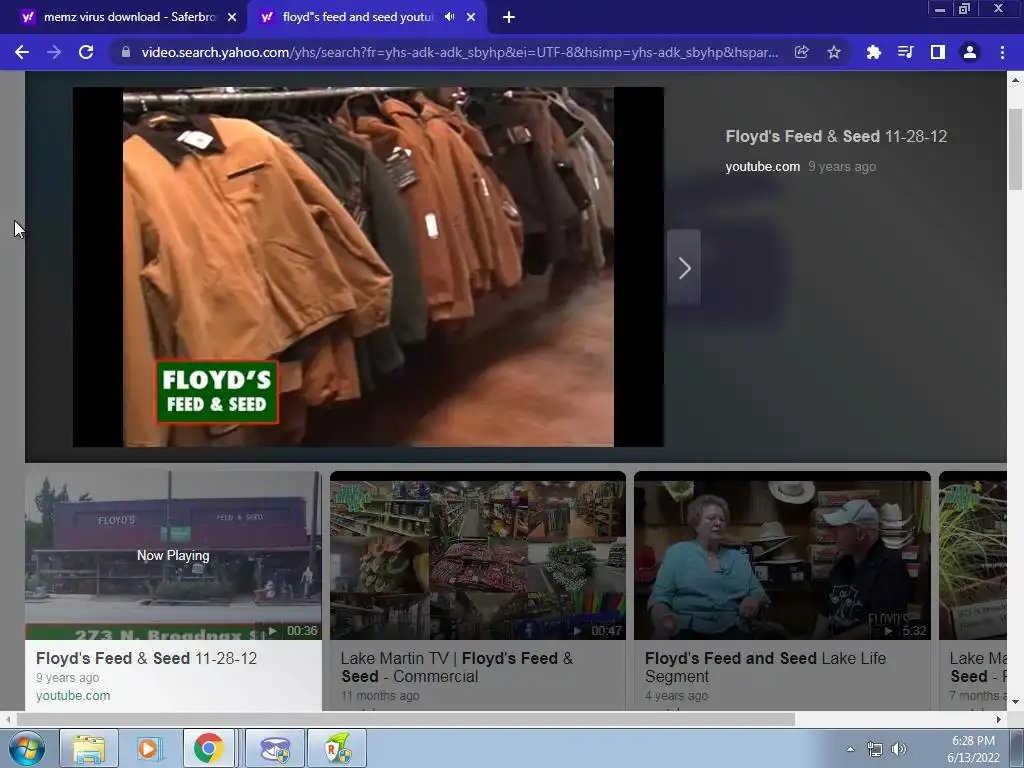Open the Chrome profile menu

click(x=970, y=52)
